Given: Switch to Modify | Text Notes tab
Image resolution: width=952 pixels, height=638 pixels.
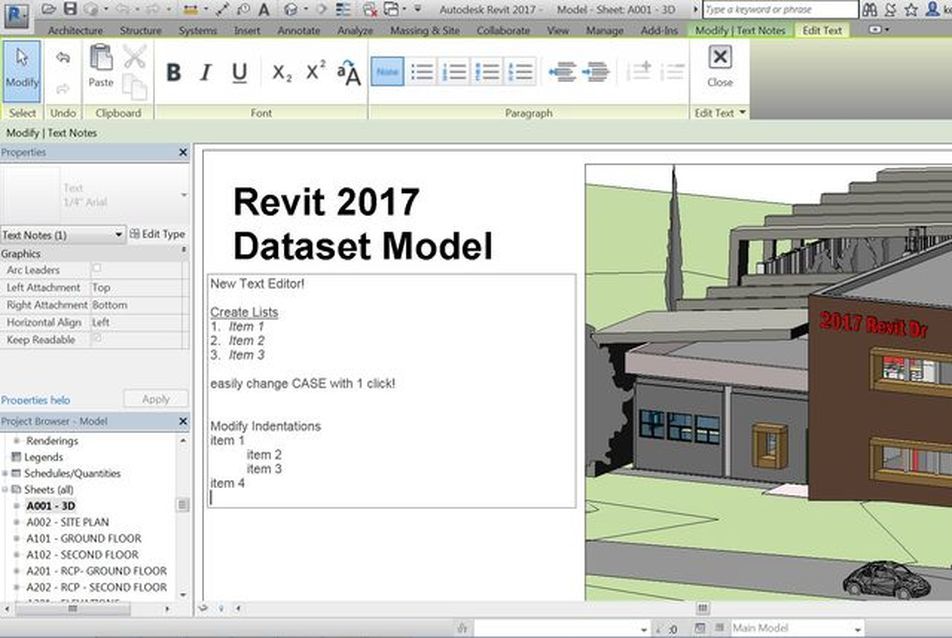Looking at the screenshot, I should 740,30.
